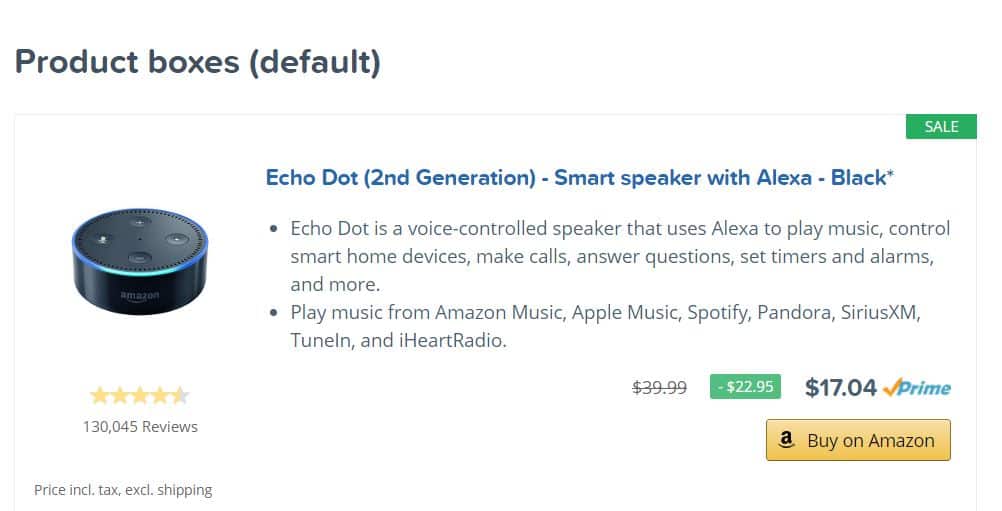Click the green -$22.95 discount badge
This screenshot has width=1002, height=511.
click(x=745, y=386)
